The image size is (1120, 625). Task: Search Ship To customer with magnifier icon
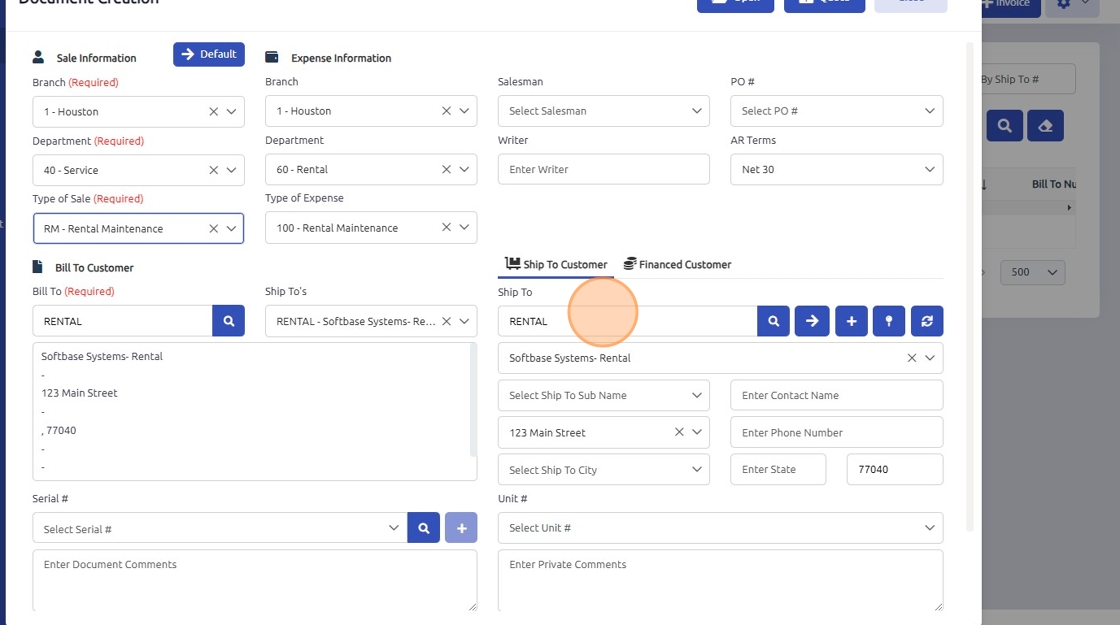point(774,321)
